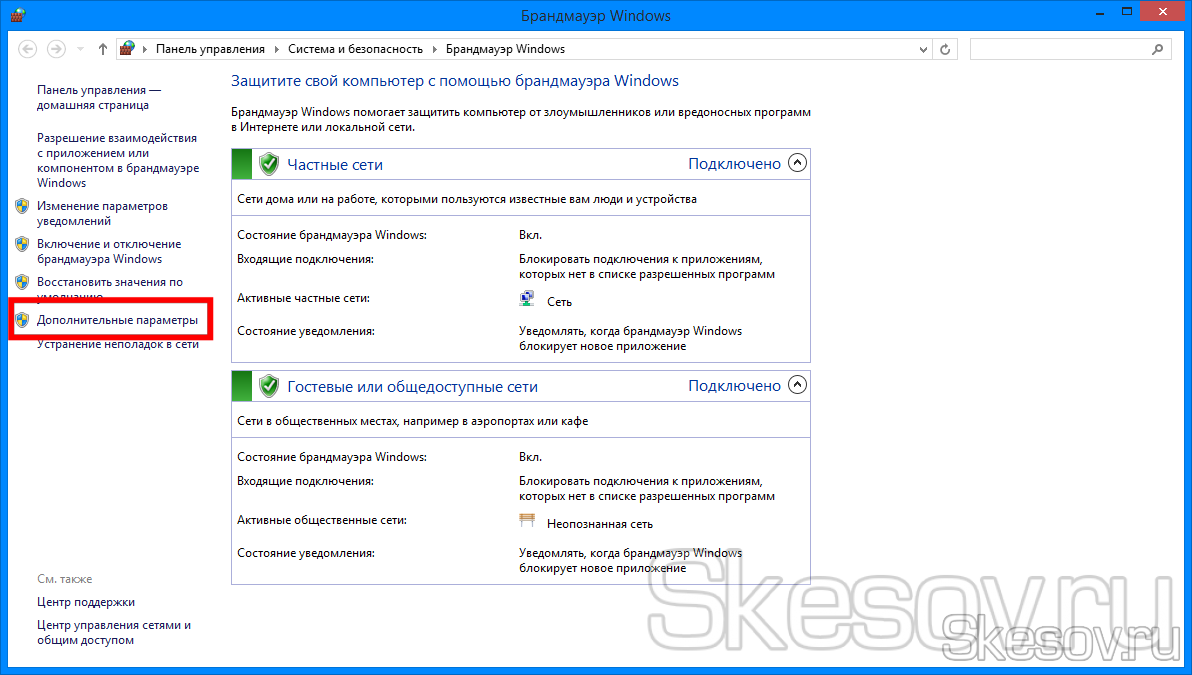This screenshot has width=1192, height=675.
Task: Click Защитите свой компьютер heading
Action: click(455, 81)
